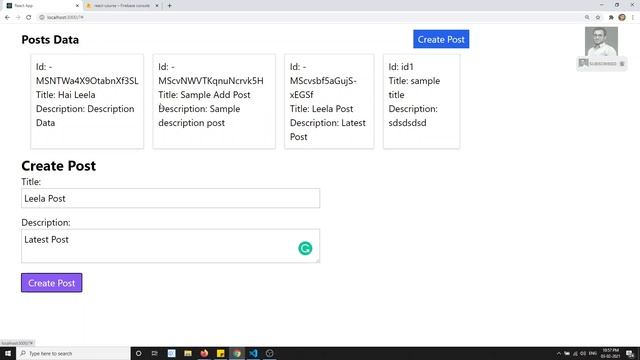
Task: Go back to the previous page
Action: (7, 18)
